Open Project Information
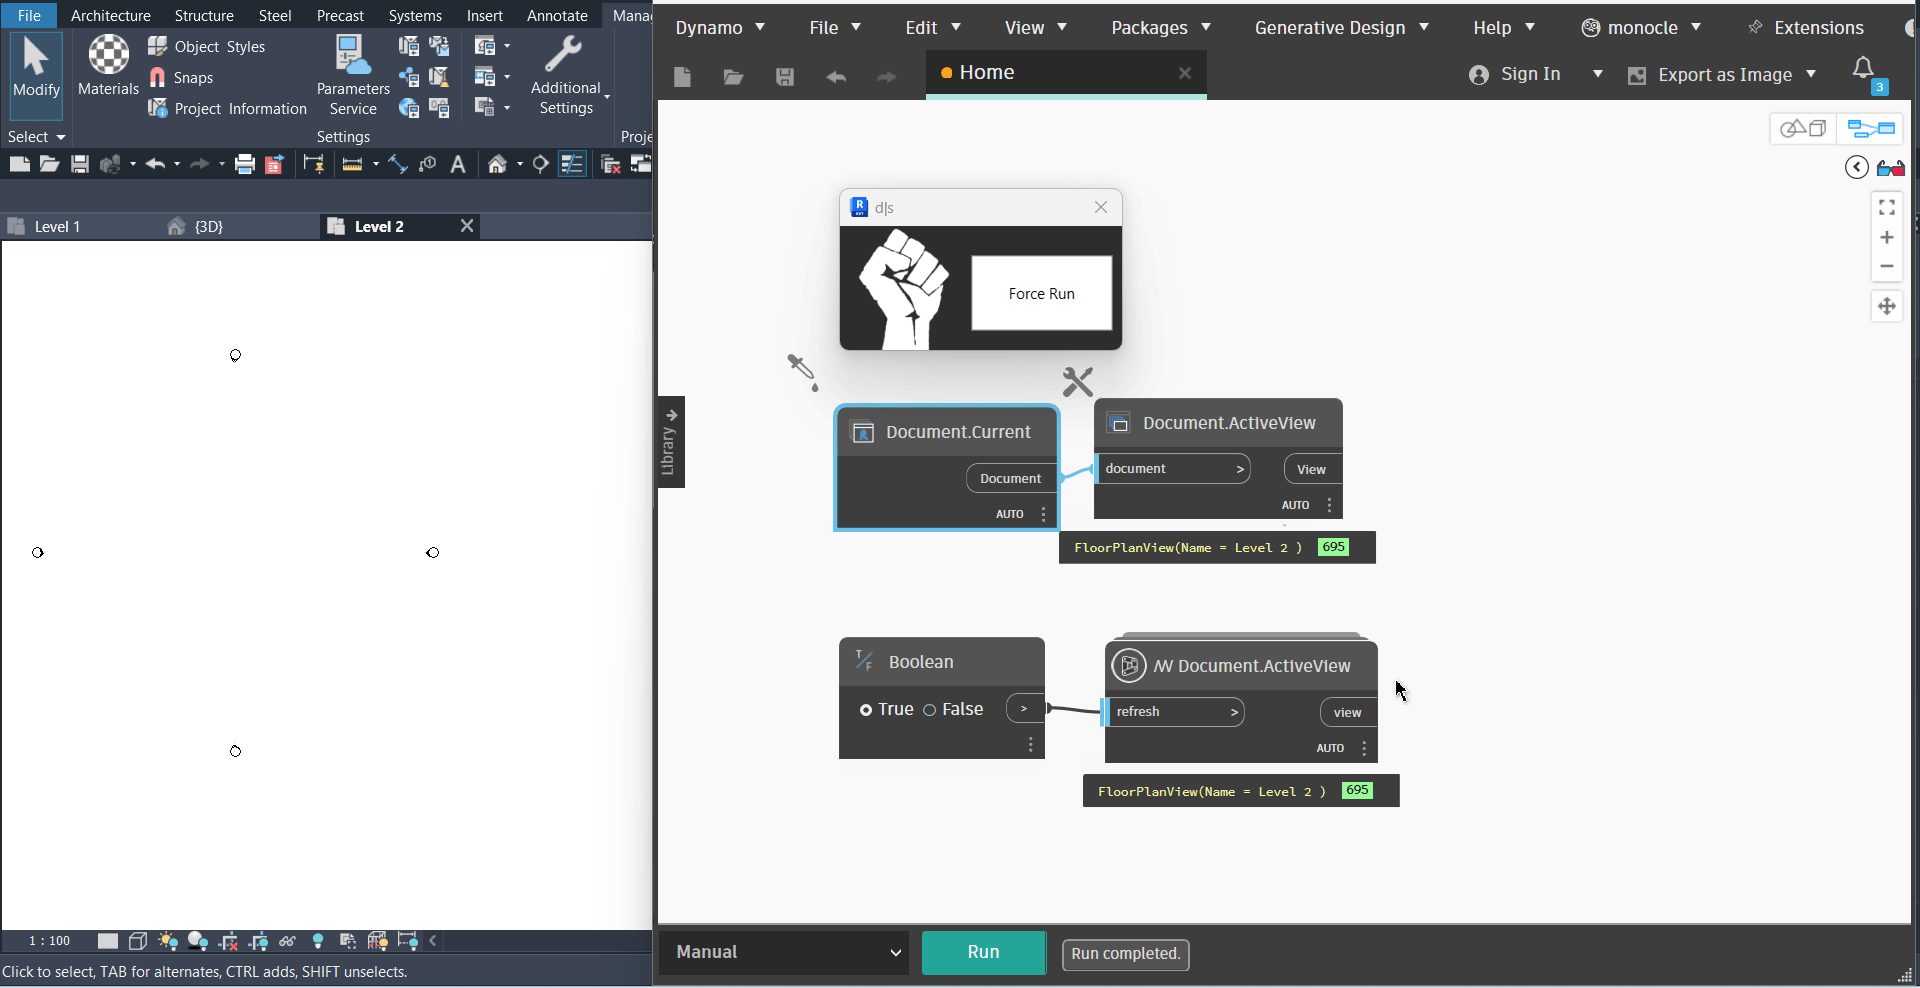The height and width of the screenshot is (988, 1920). pos(228,109)
